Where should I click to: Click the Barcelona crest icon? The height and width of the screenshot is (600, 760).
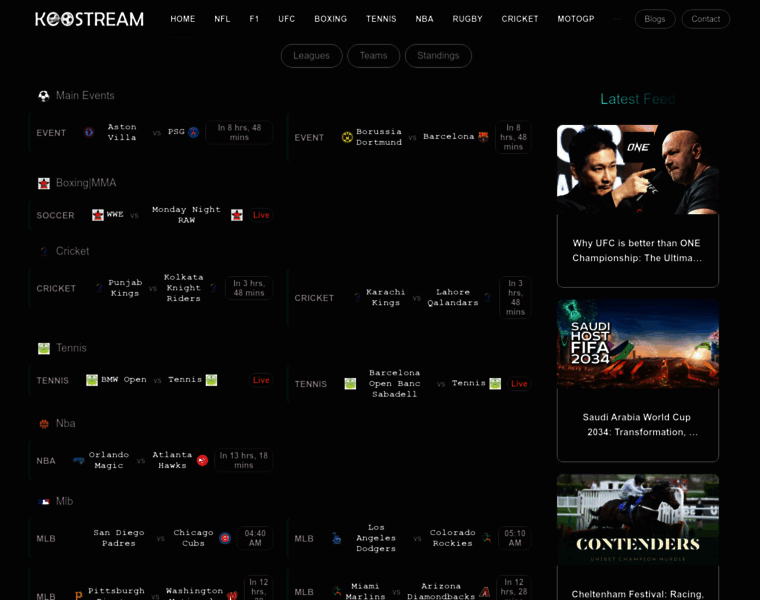[x=483, y=137]
